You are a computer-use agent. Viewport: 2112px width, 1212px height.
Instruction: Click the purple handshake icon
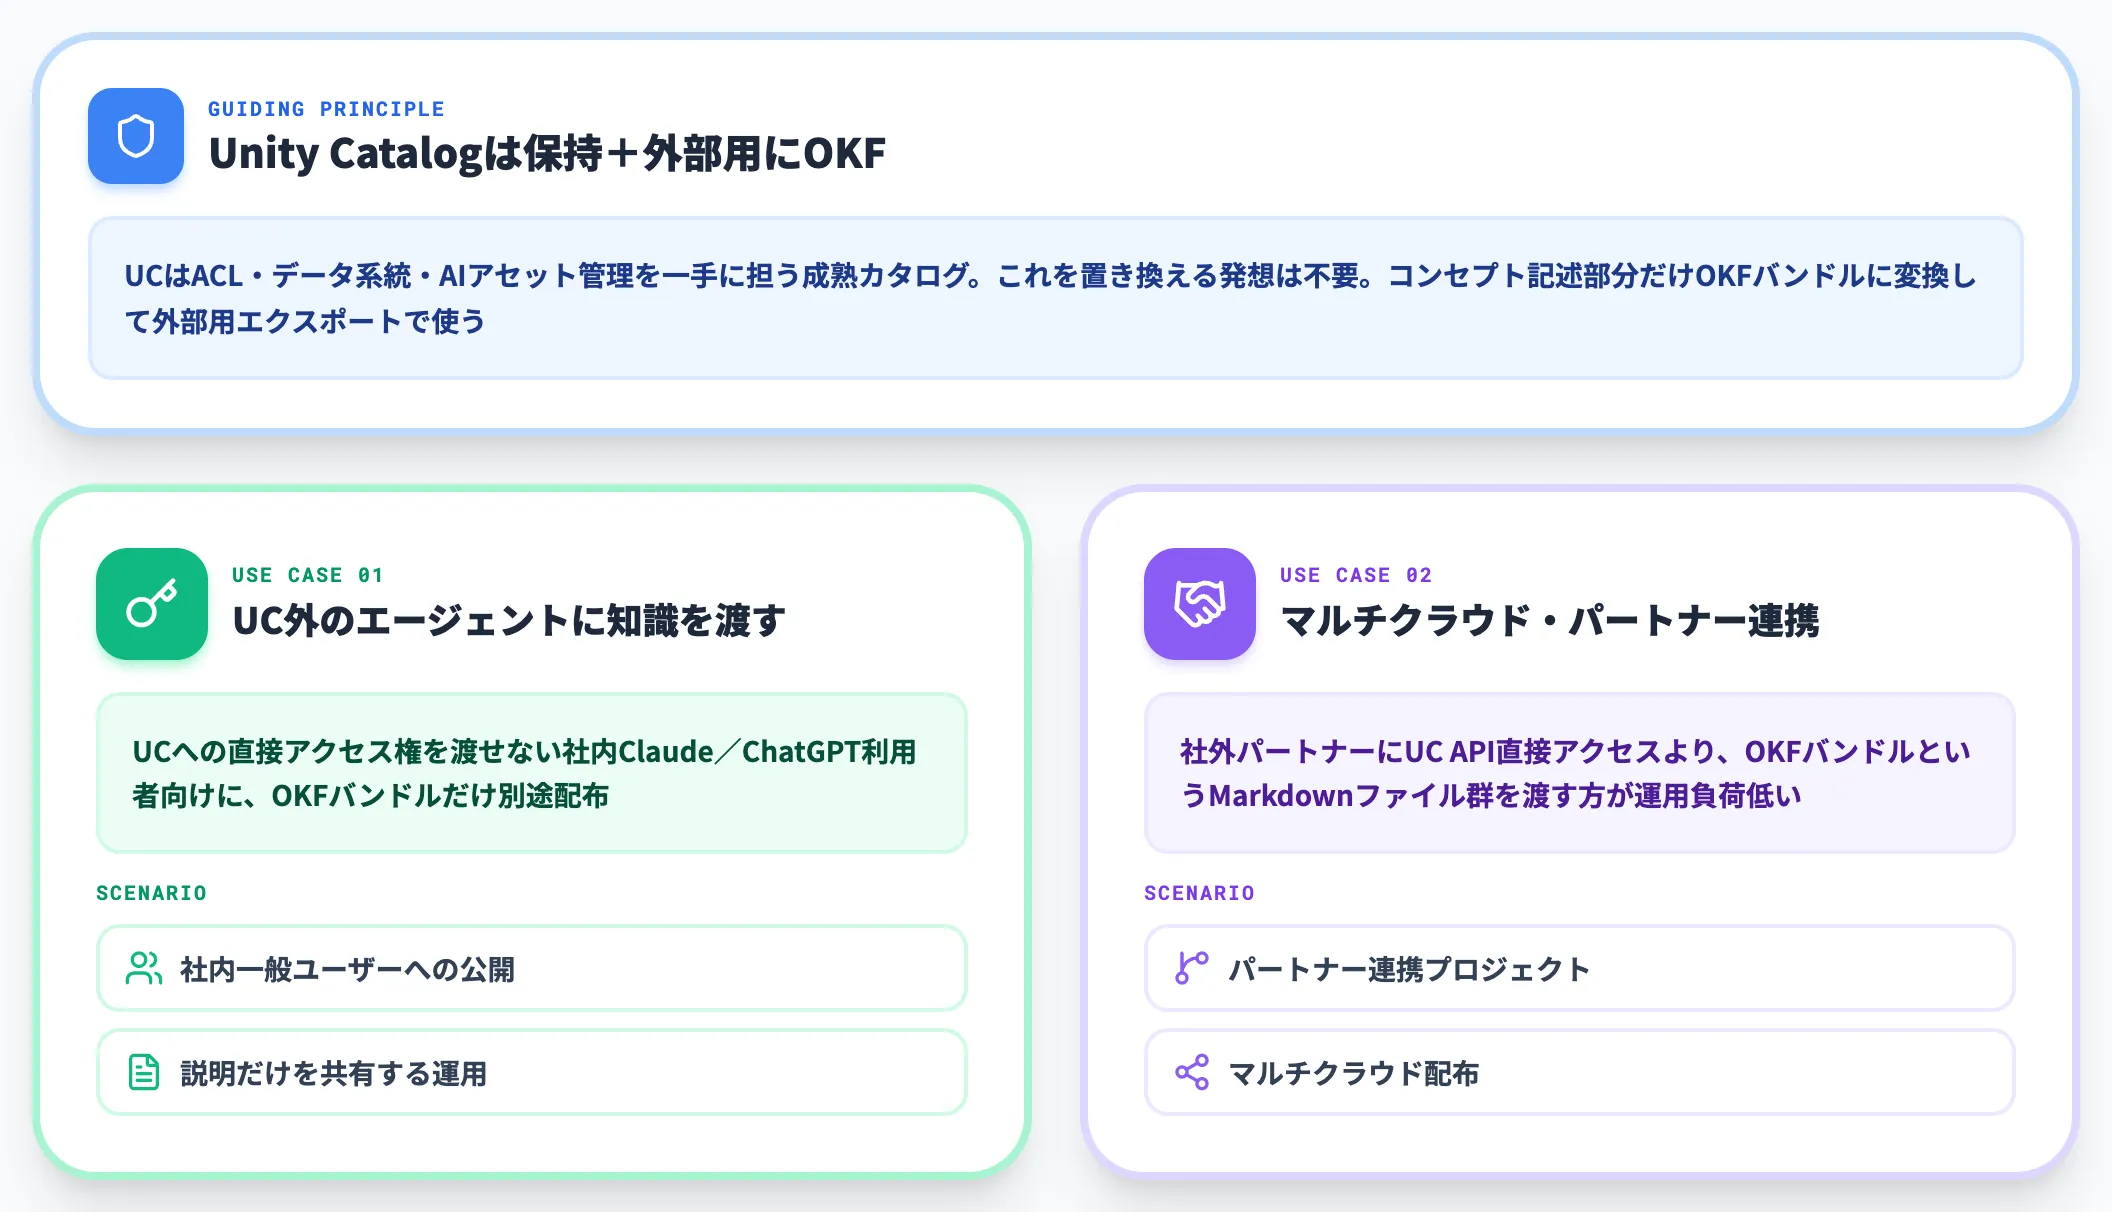(1200, 604)
